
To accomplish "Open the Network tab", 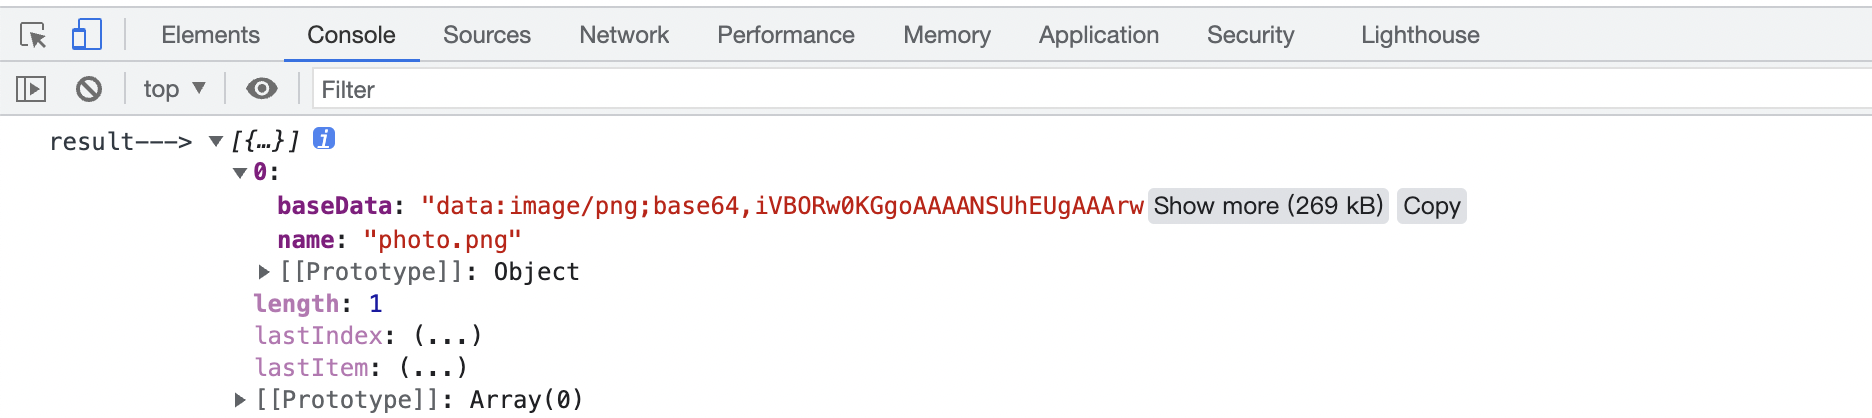I will click(624, 35).
